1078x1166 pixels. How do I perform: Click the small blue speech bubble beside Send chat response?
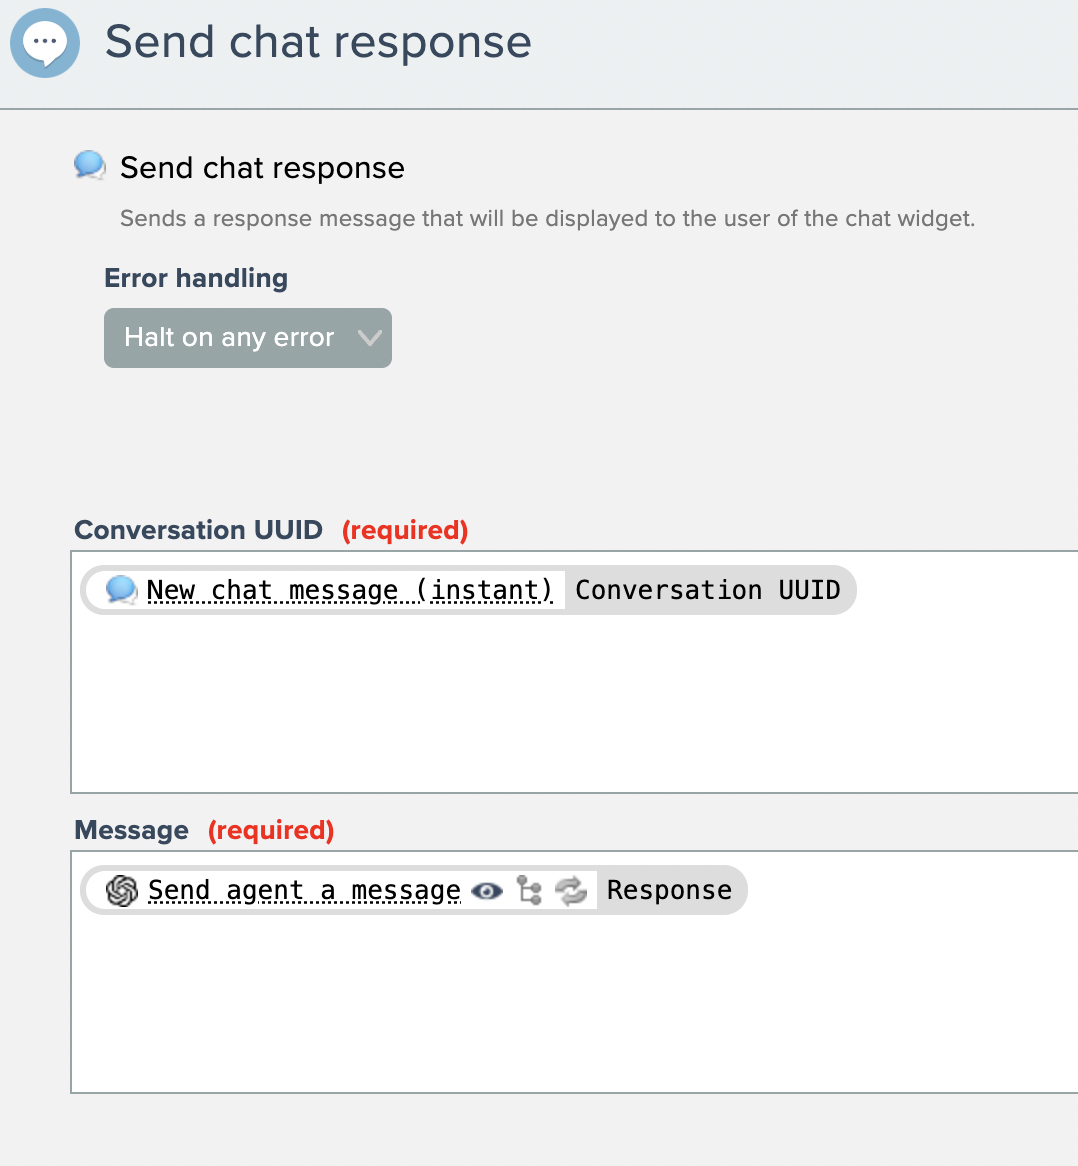(x=90, y=166)
